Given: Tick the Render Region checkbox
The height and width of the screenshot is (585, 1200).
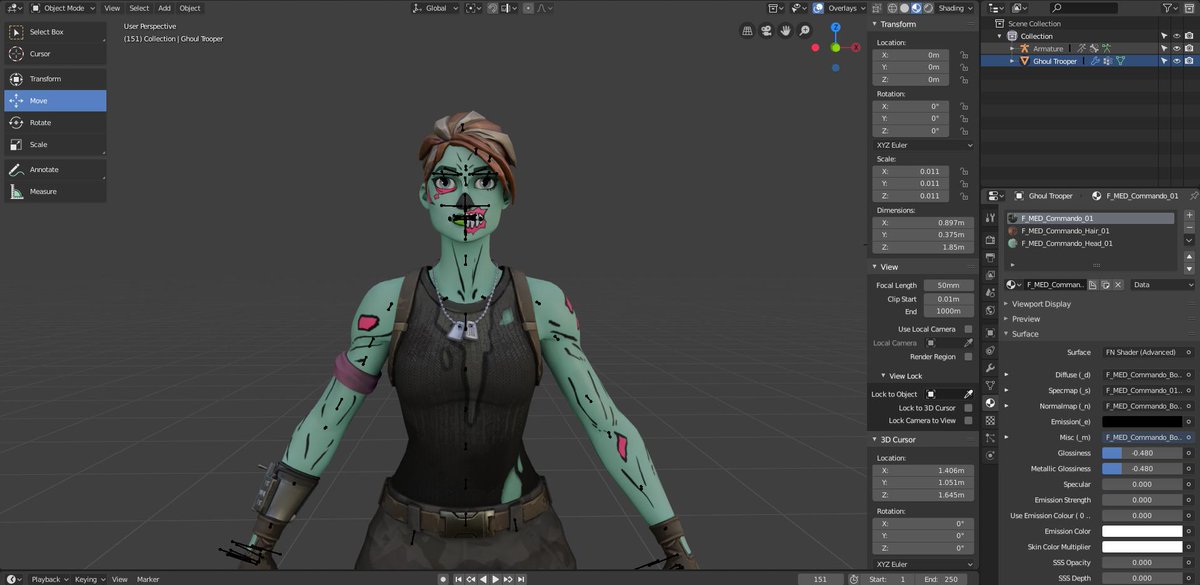Looking at the screenshot, I should click(968, 357).
